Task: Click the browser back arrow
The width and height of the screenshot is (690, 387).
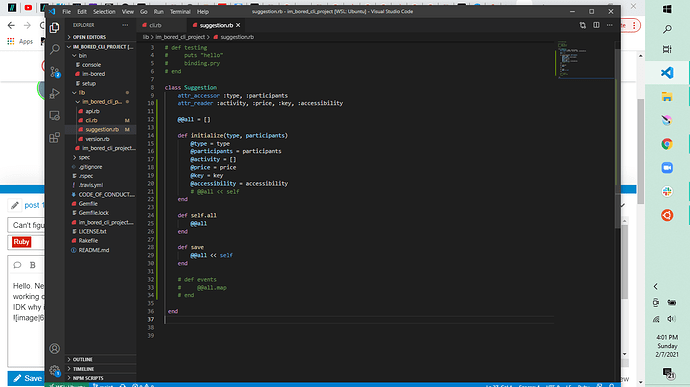Action: [x=11, y=26]
